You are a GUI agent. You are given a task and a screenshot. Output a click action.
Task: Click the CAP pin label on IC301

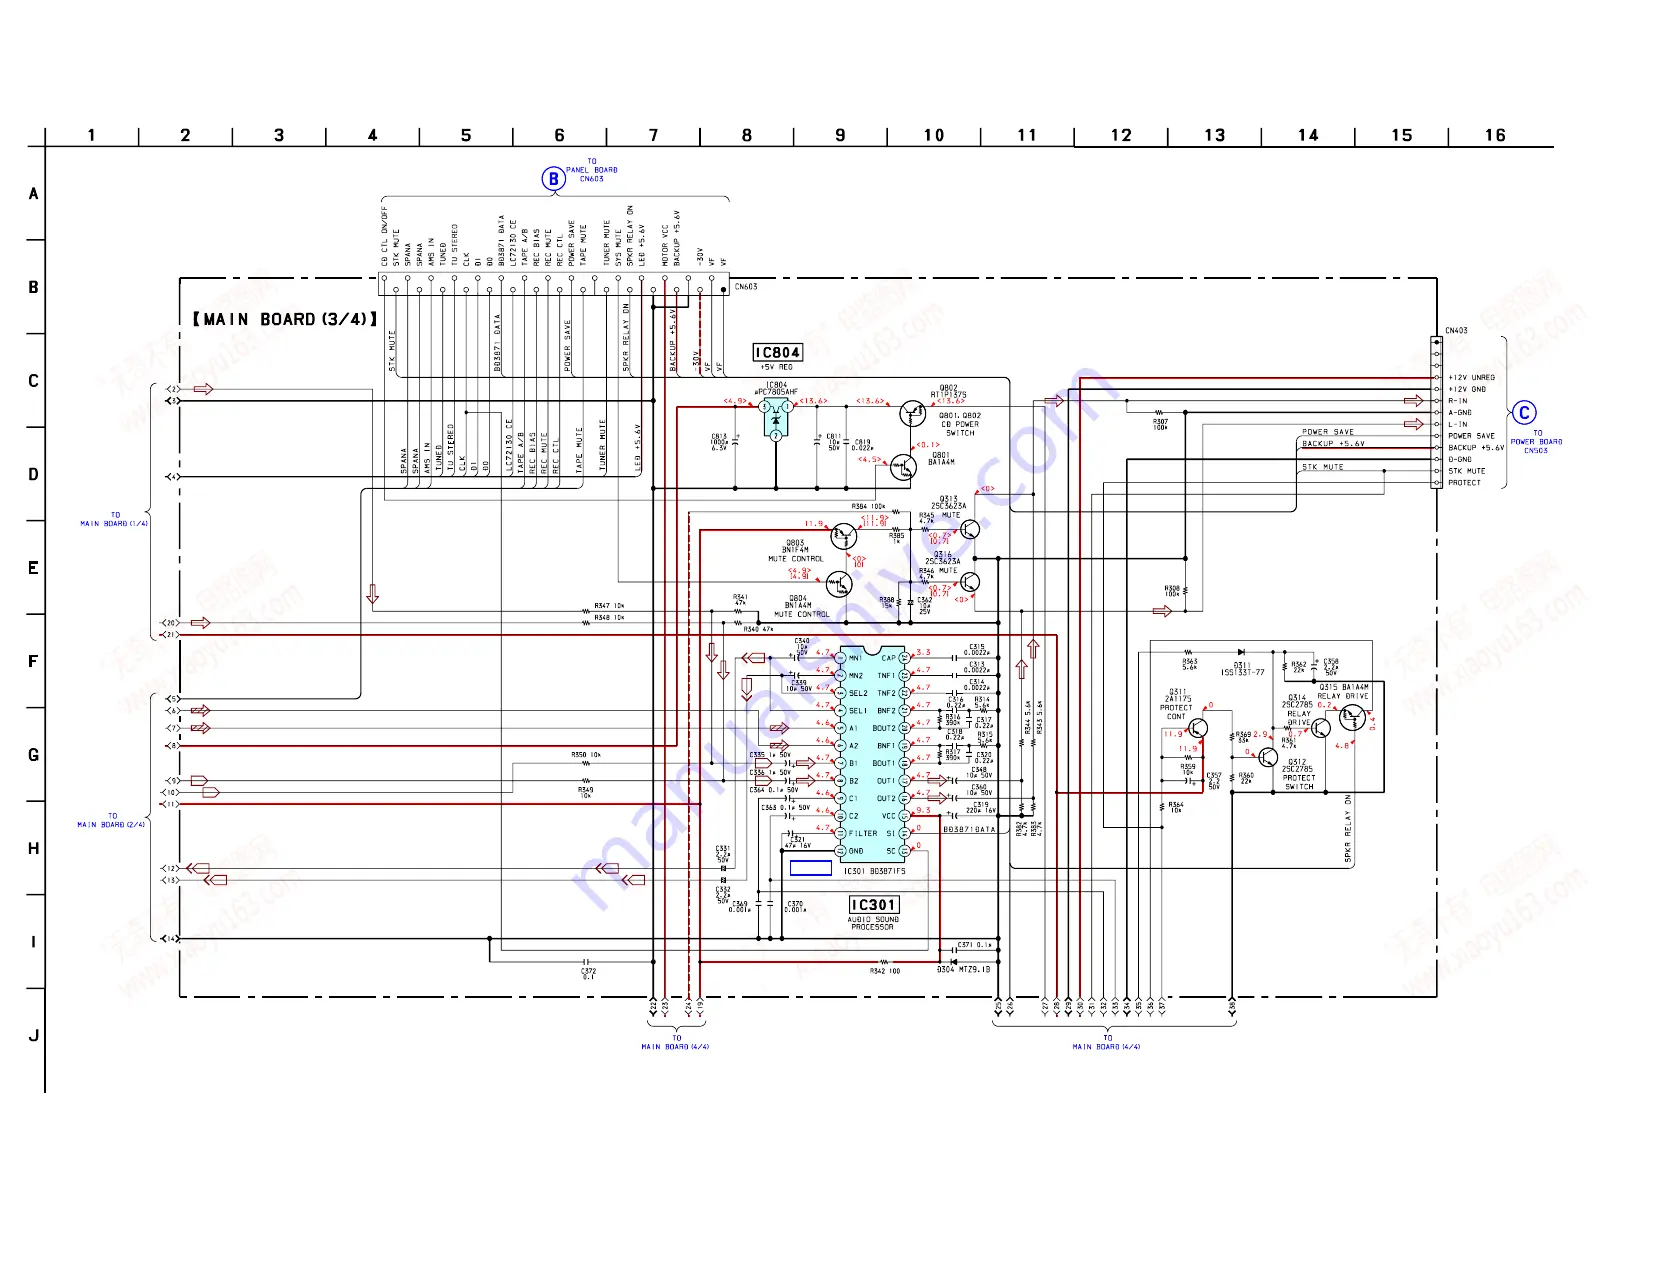point(888,658)
